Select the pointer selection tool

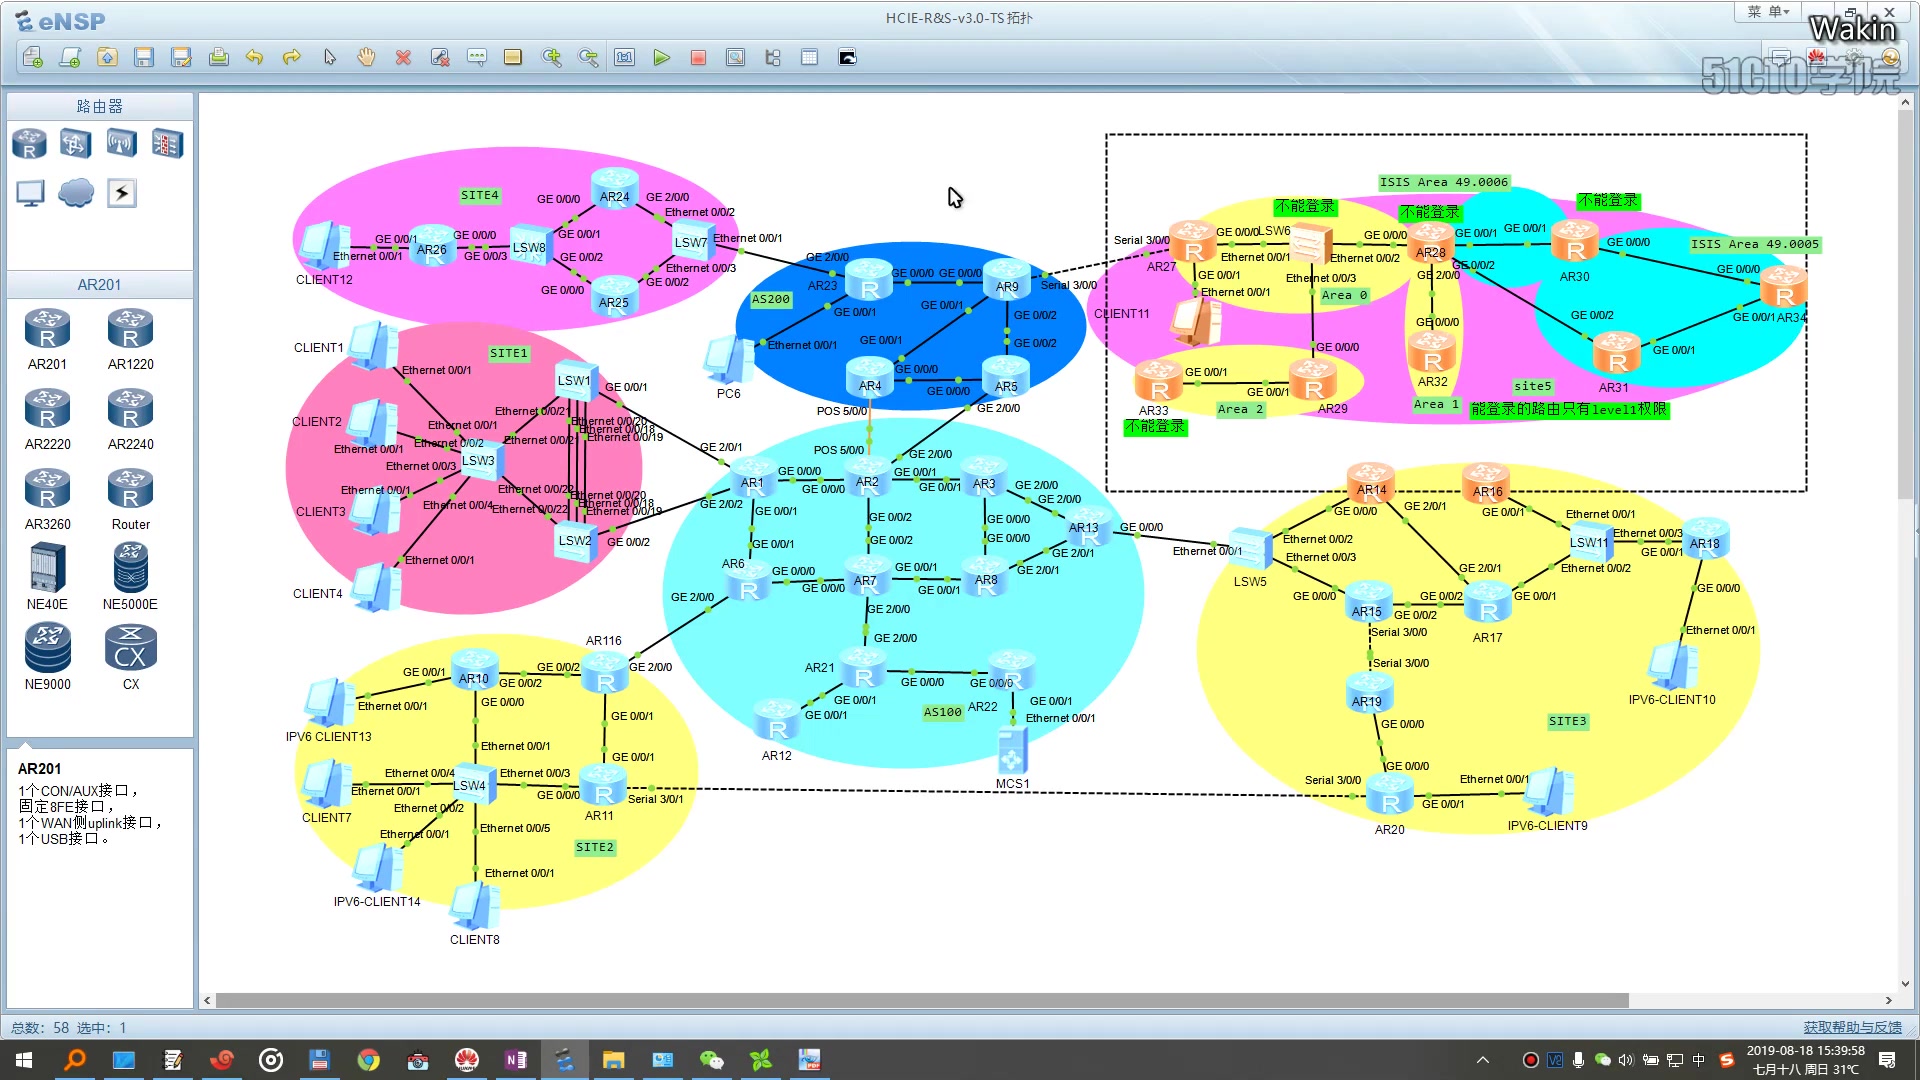[x=329, y=58]
